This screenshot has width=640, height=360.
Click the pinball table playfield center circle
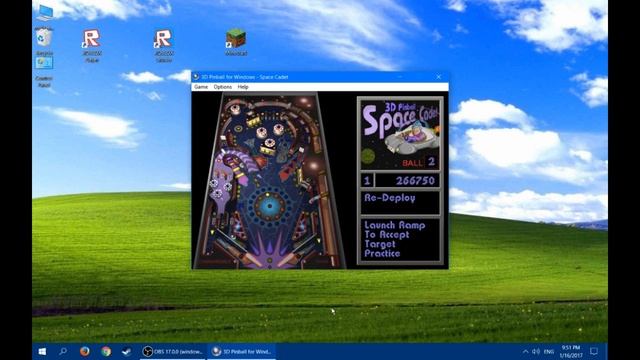pyautogui.click(x=270, y=206)
